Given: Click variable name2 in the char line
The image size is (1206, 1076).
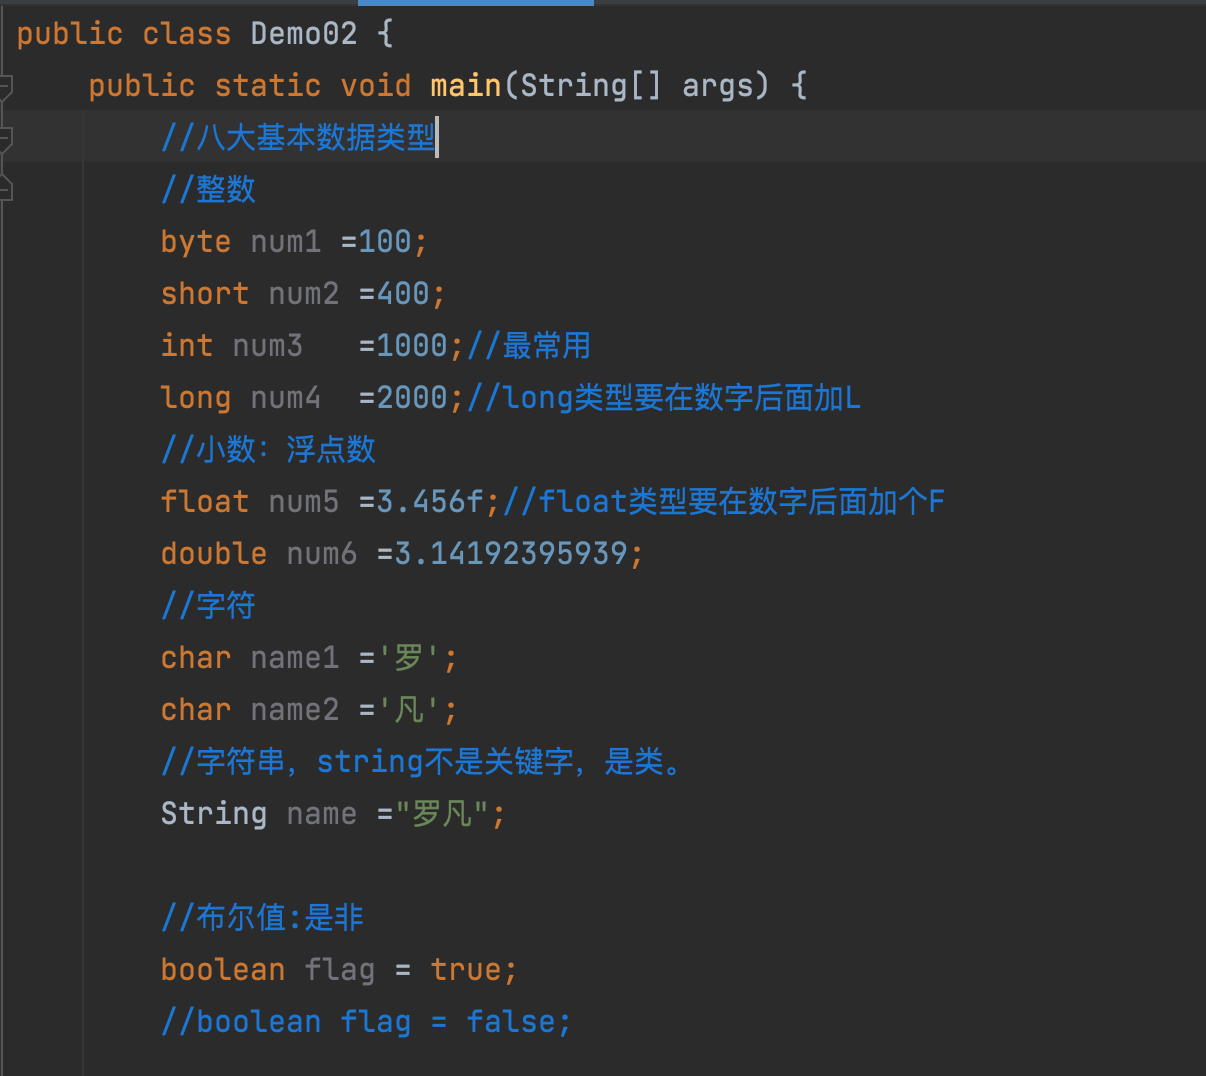Looking at the screenshot, I should point(294,710).
